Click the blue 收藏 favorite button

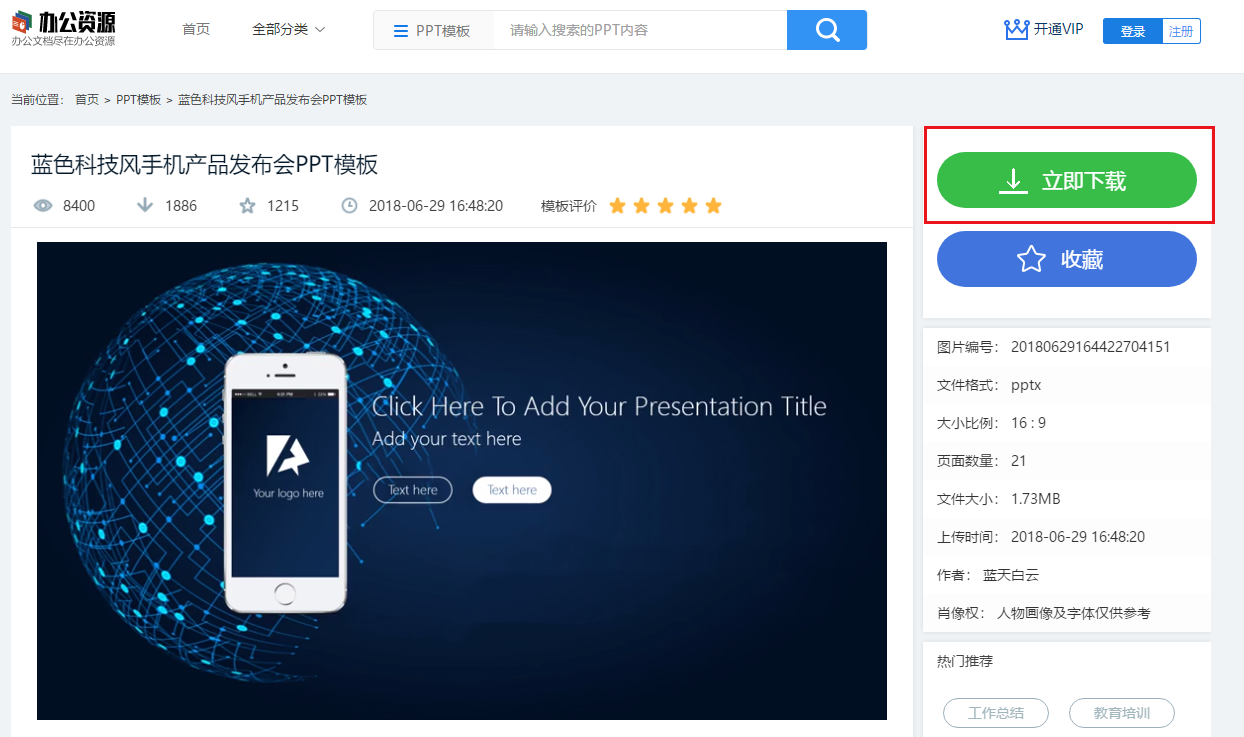tap(1067, 259)
